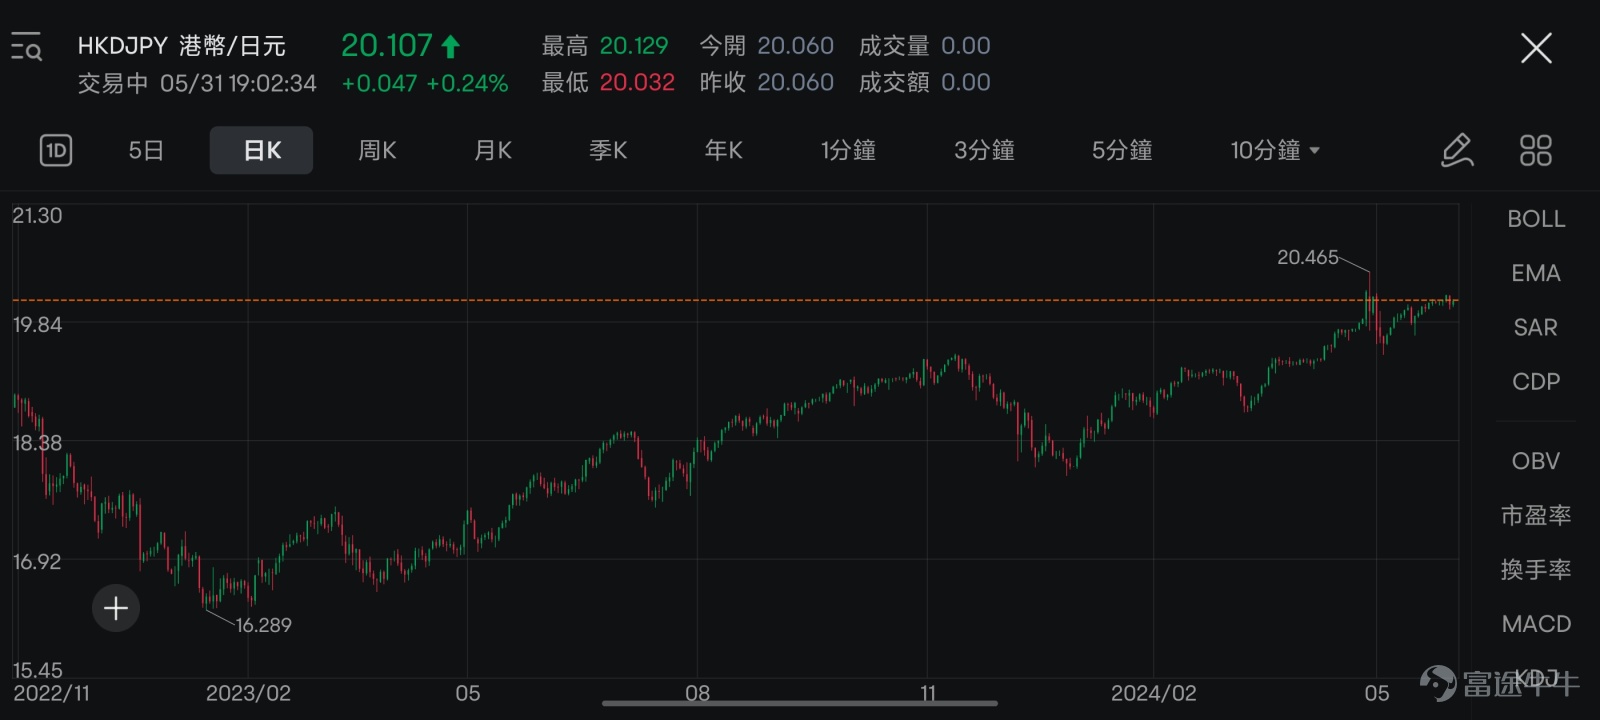Click the 20.465 high price label
This screenshot has width=1600, height=720.
point(1307,257)
